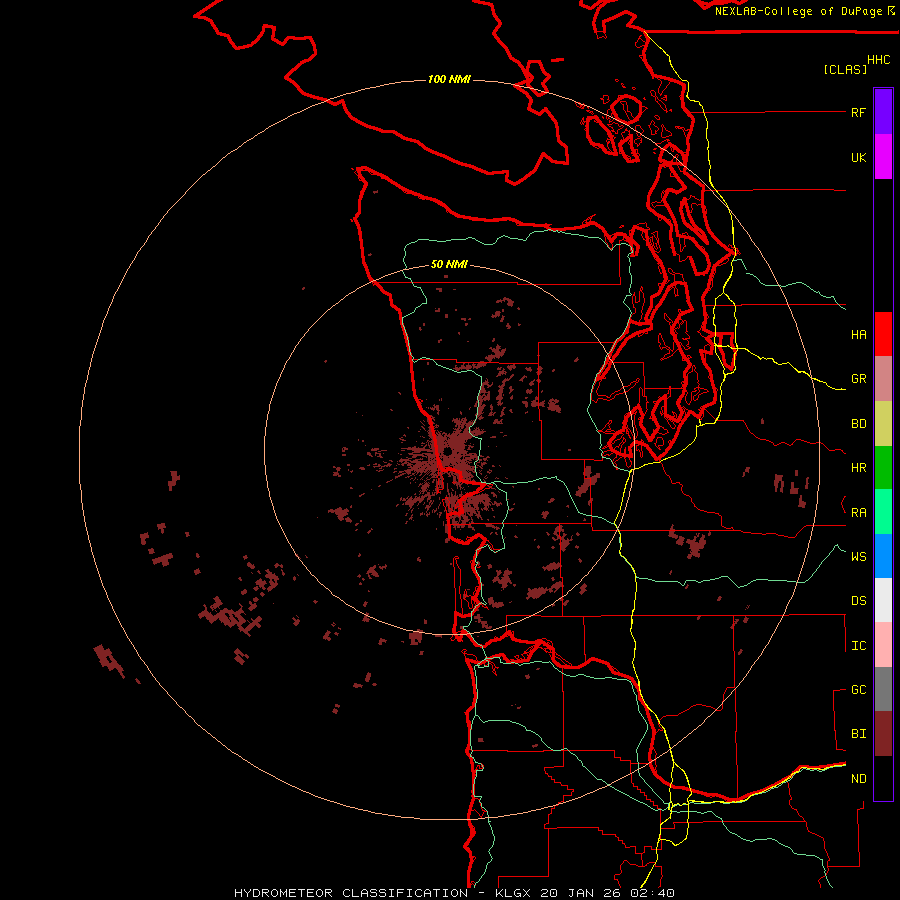The image size is (900, 900).
Task: Click the ND legend label
Action: (858, 779)
